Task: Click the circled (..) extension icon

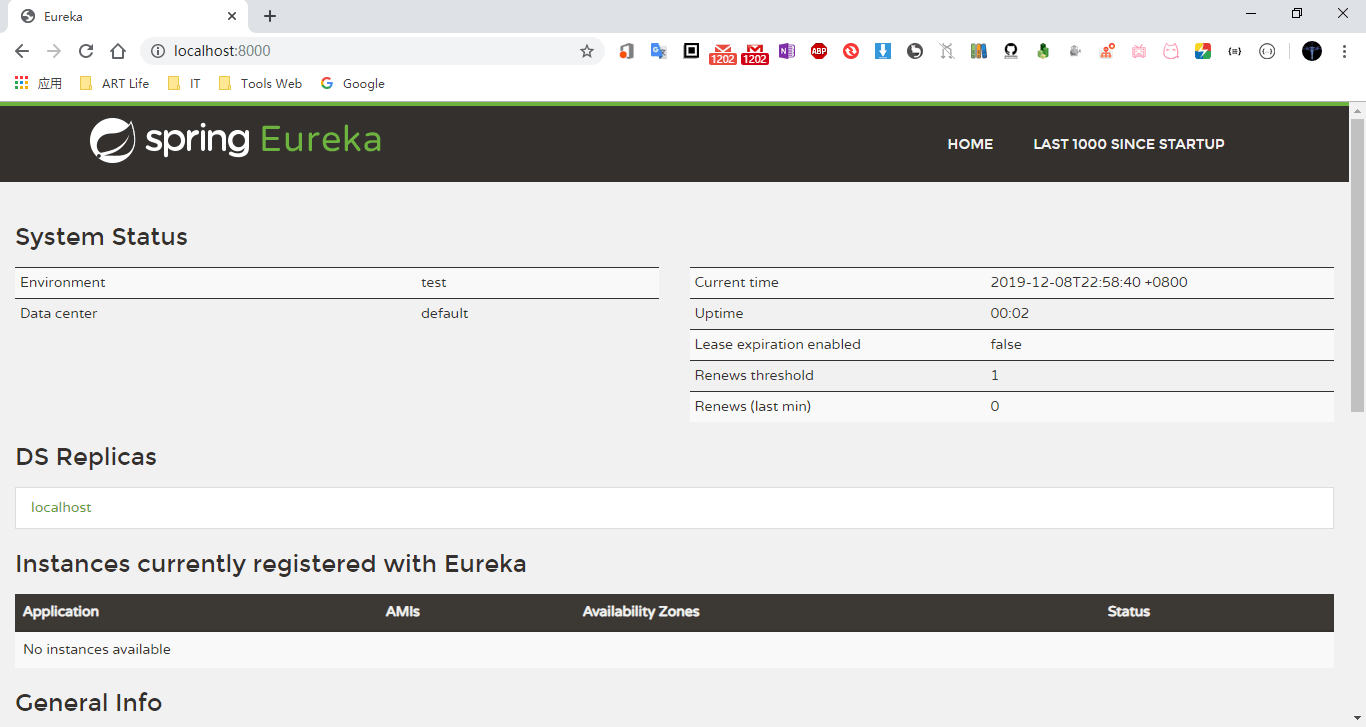Action: point(1267,51)
